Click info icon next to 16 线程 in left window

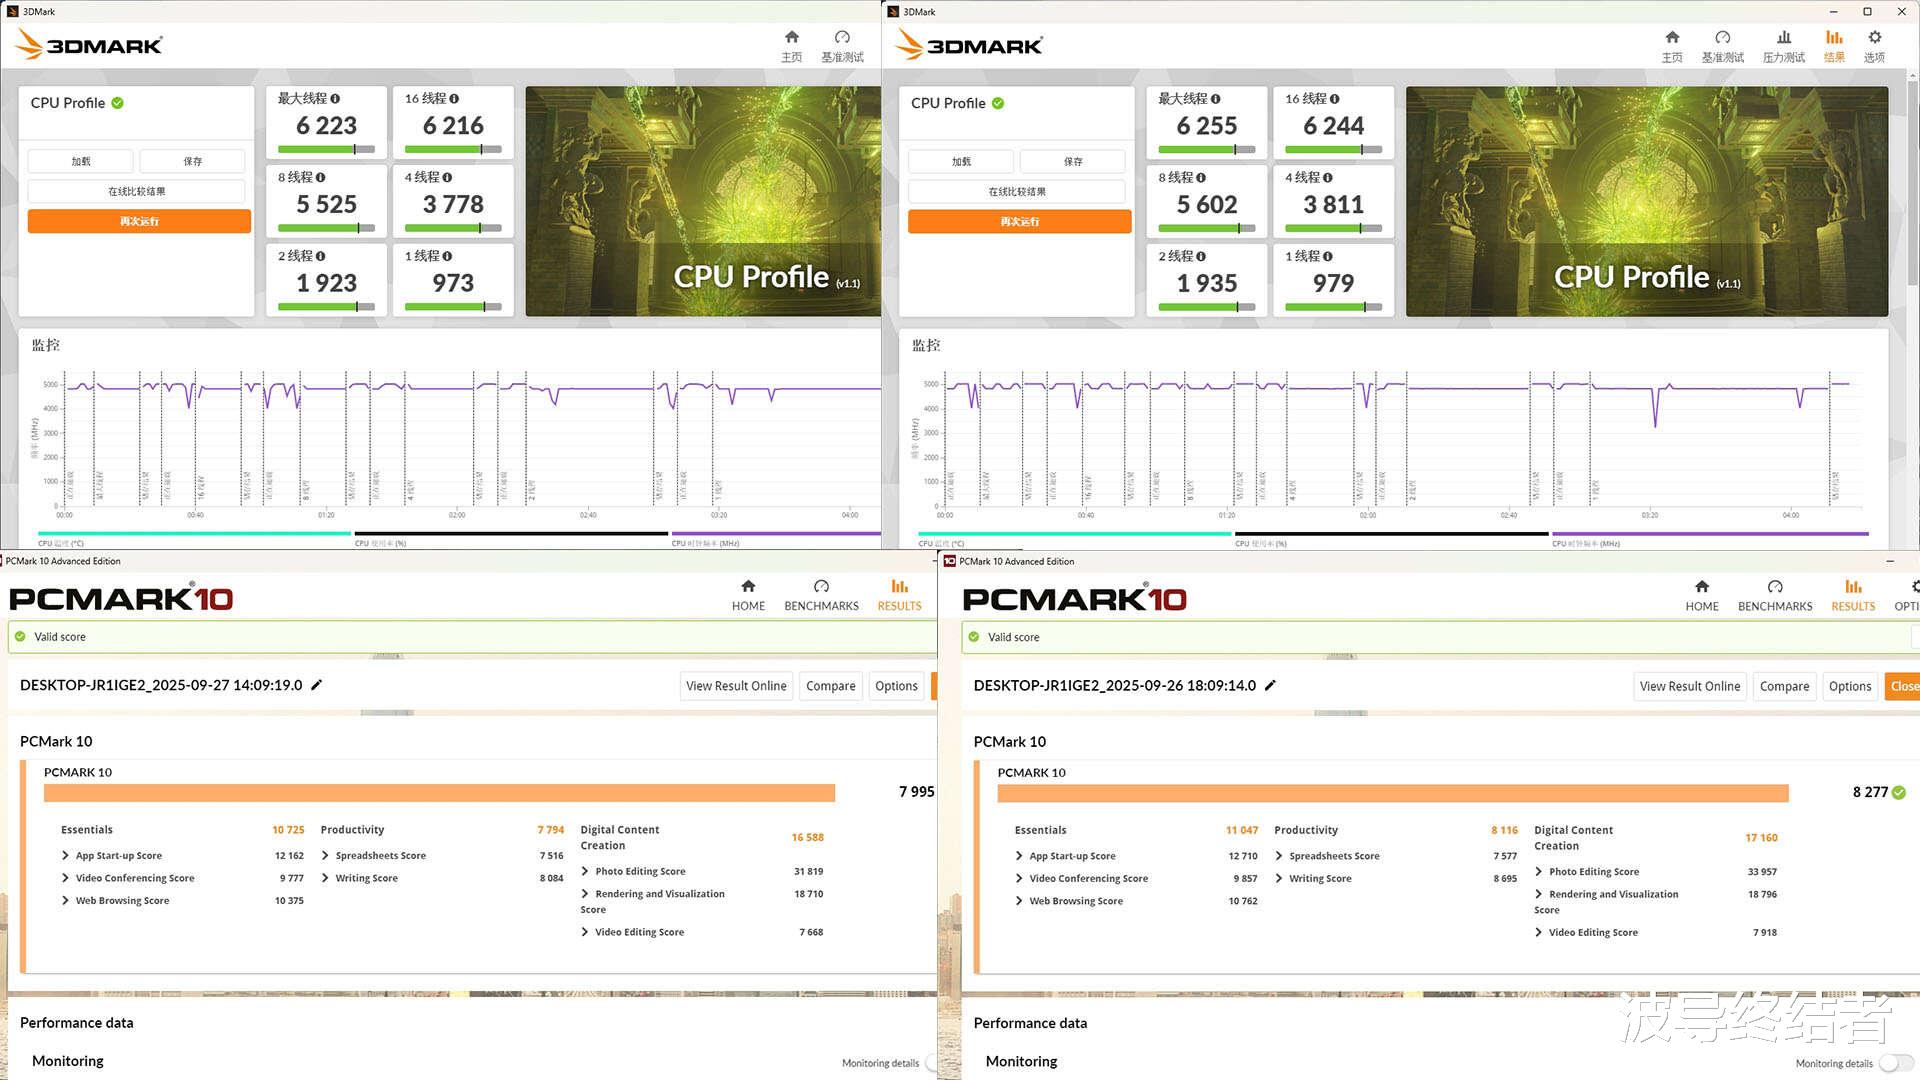(x=454, y=98)
